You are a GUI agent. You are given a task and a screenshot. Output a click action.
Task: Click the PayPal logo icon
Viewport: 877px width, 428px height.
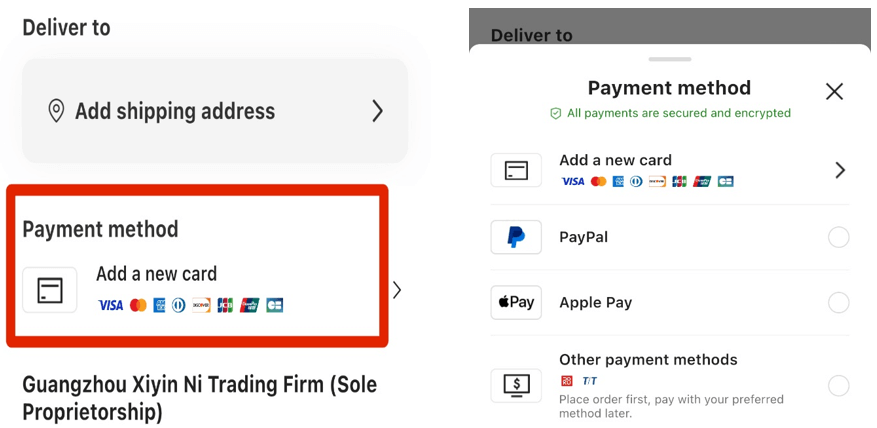click(x=516, y=237)
